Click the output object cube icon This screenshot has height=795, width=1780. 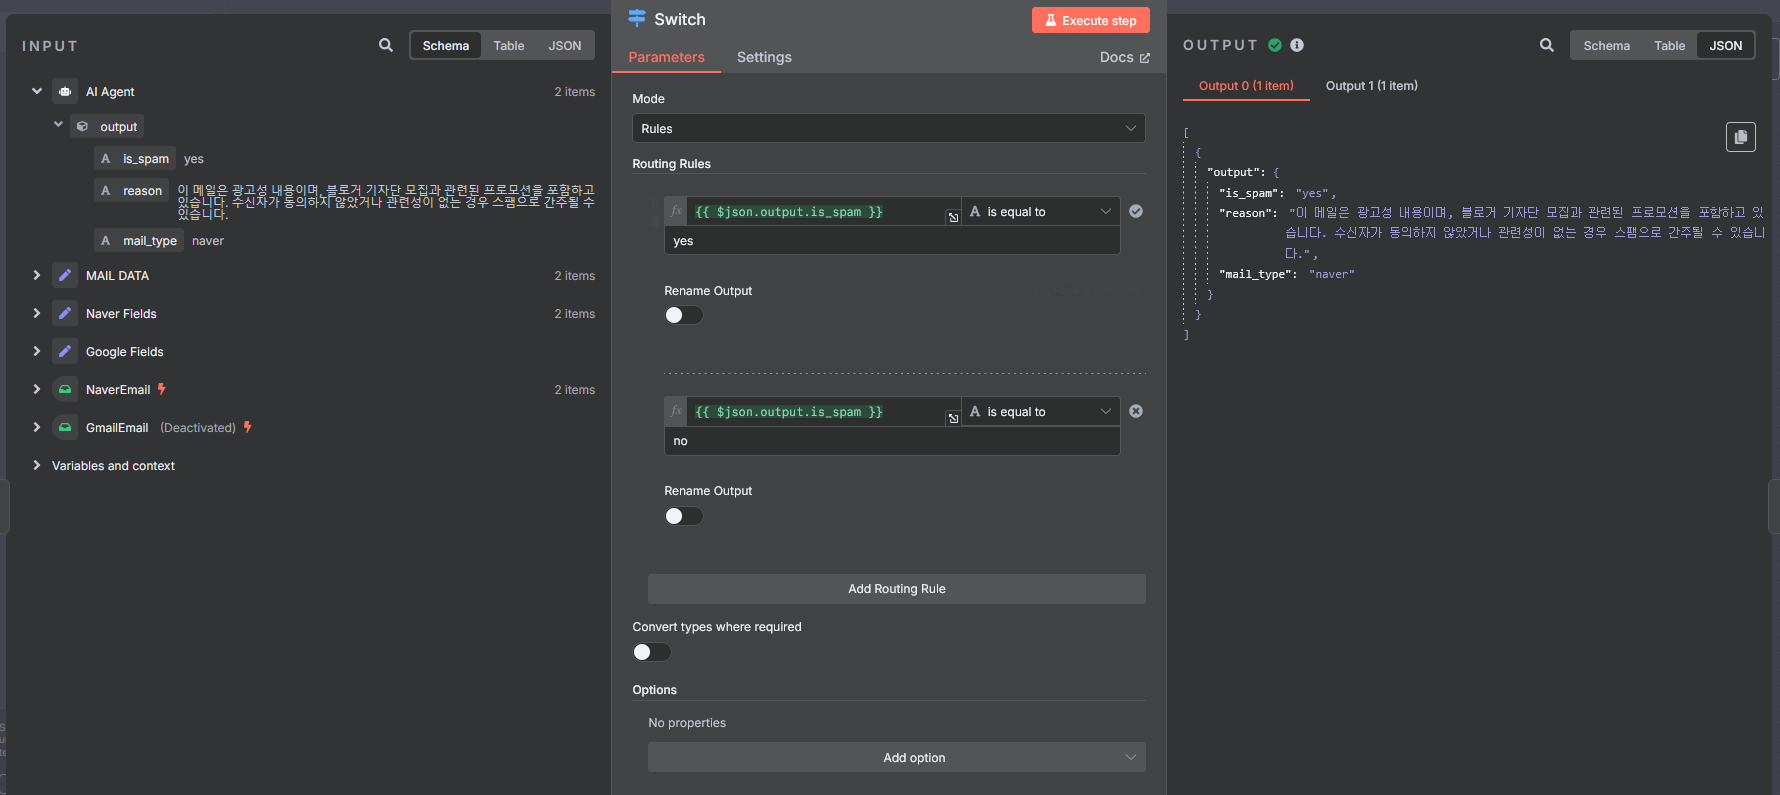pos(83,127)
